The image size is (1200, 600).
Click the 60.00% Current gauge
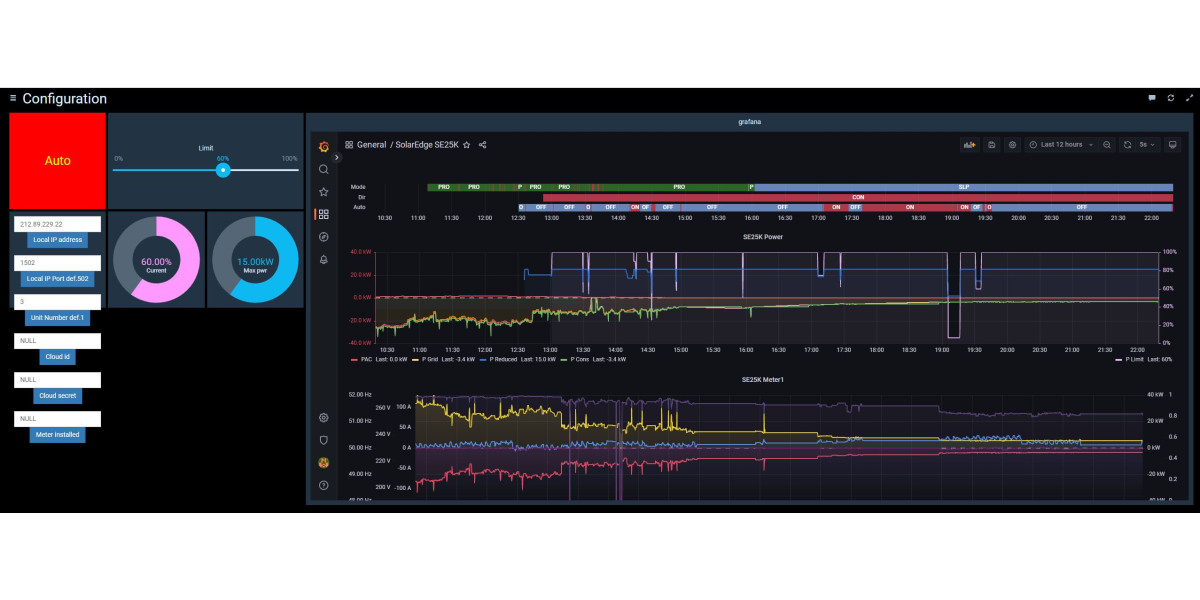click(156, 259)
